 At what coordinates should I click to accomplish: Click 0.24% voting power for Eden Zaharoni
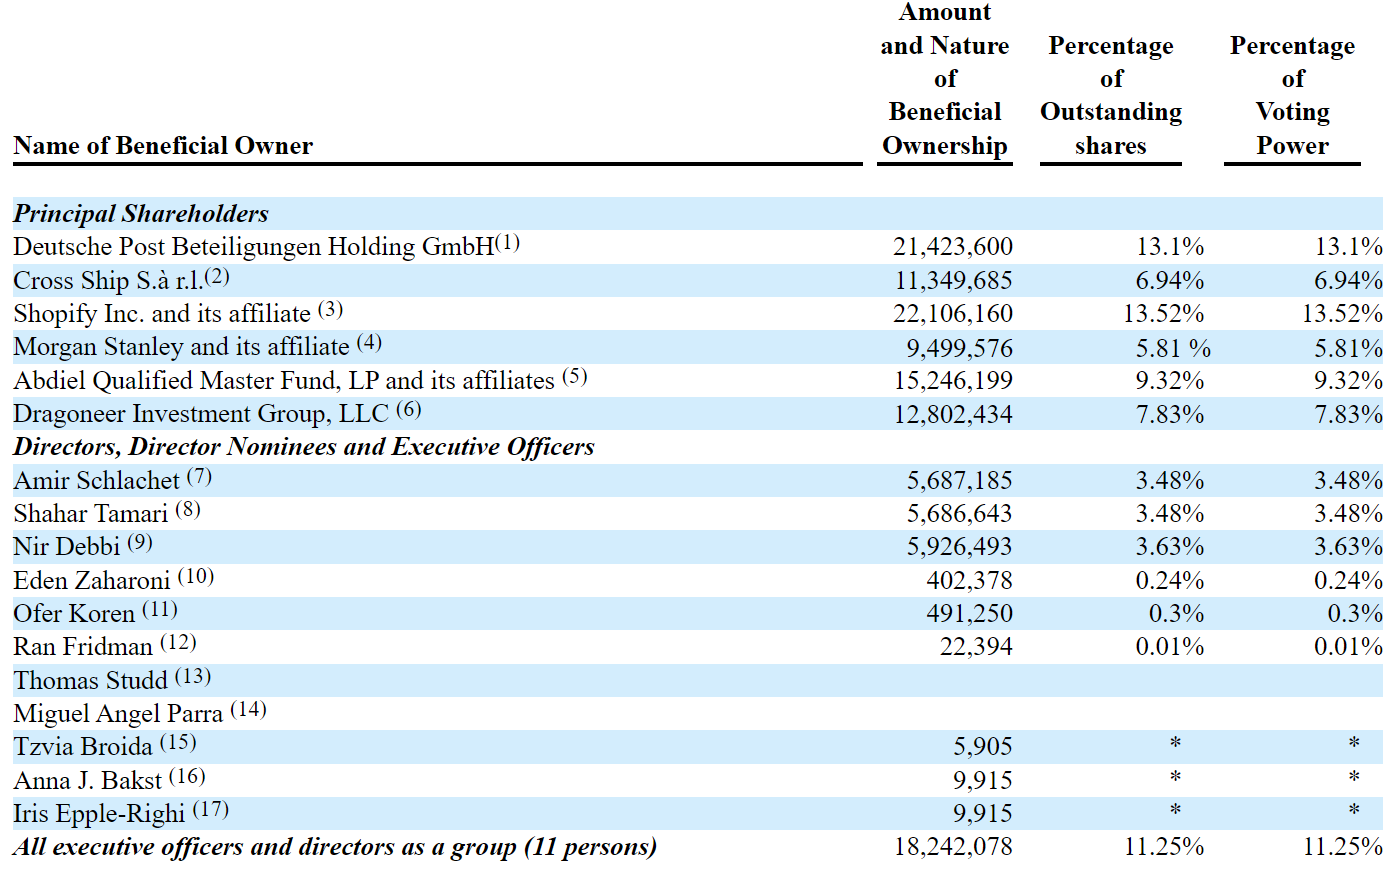click(x=1349, y=581)
